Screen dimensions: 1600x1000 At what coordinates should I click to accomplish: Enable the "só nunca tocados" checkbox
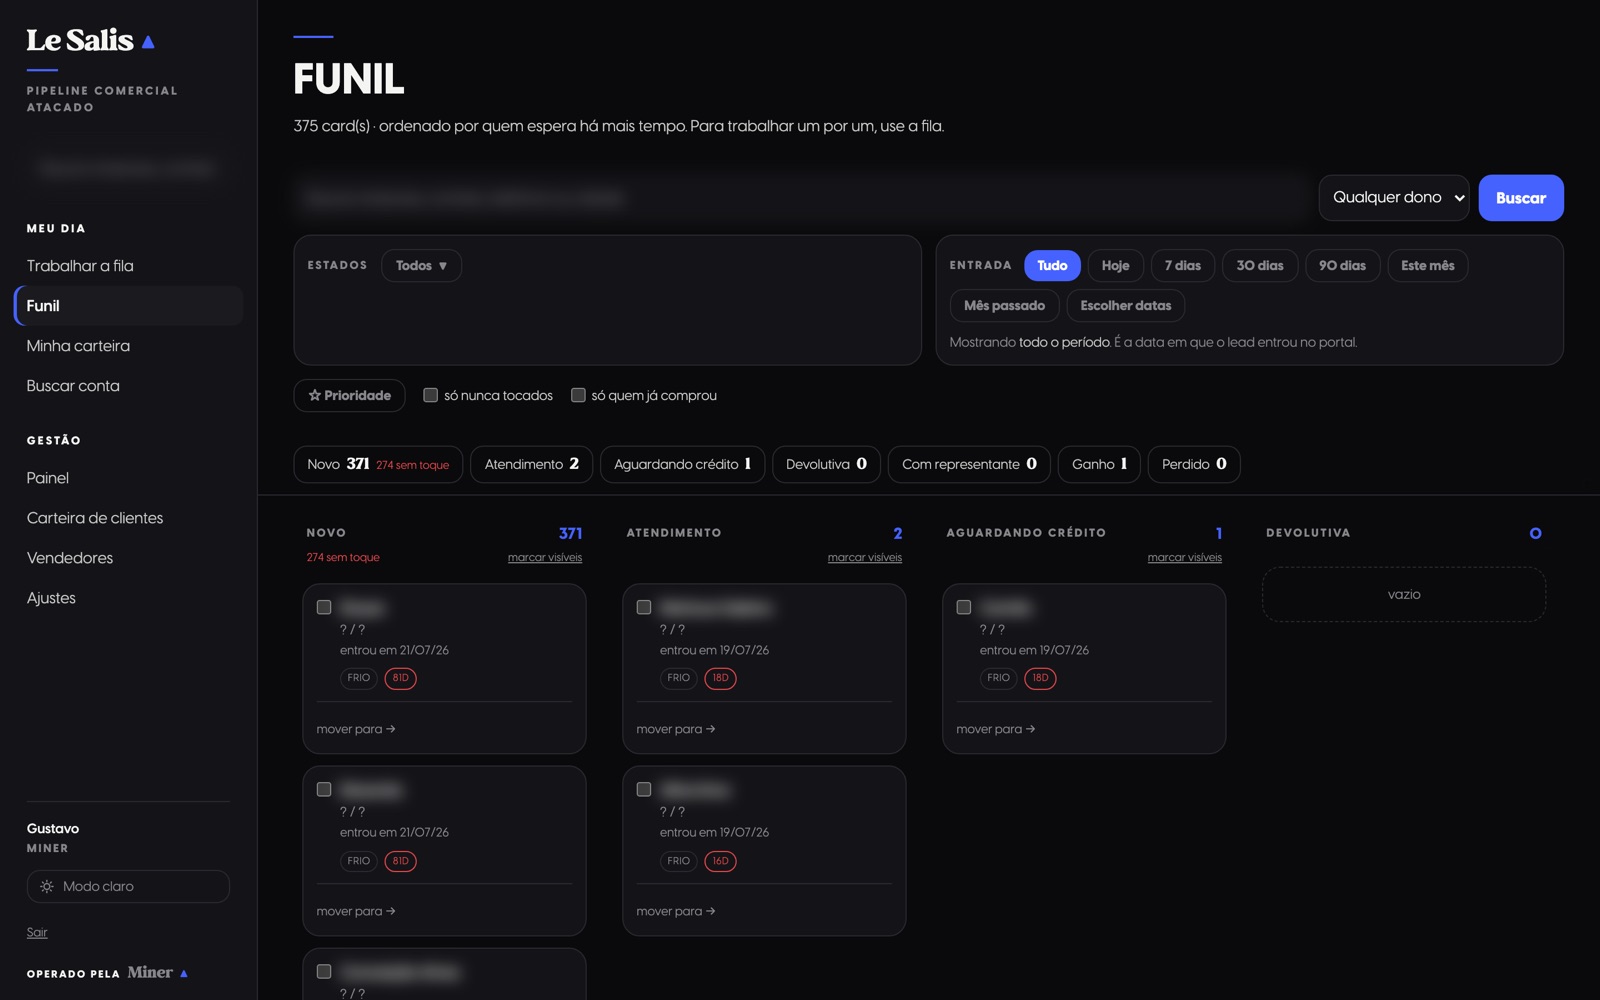point(431,395)
